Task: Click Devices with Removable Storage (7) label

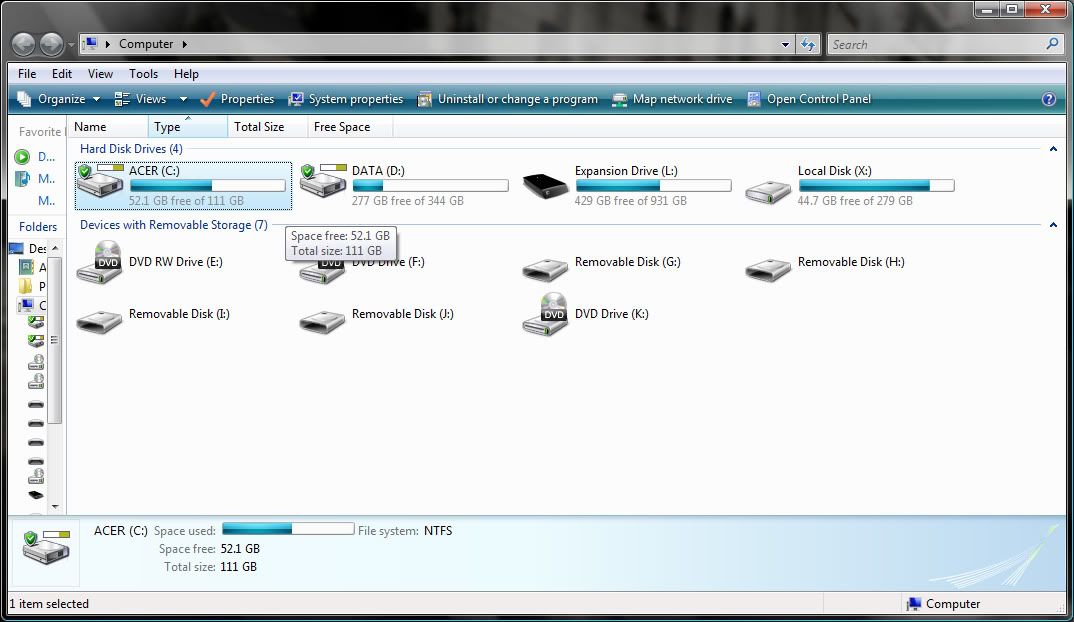Action: tap(174, 225)
